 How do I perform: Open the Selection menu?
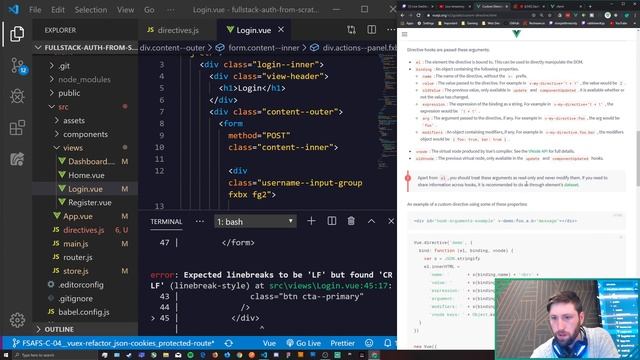(x=91, y=10)
